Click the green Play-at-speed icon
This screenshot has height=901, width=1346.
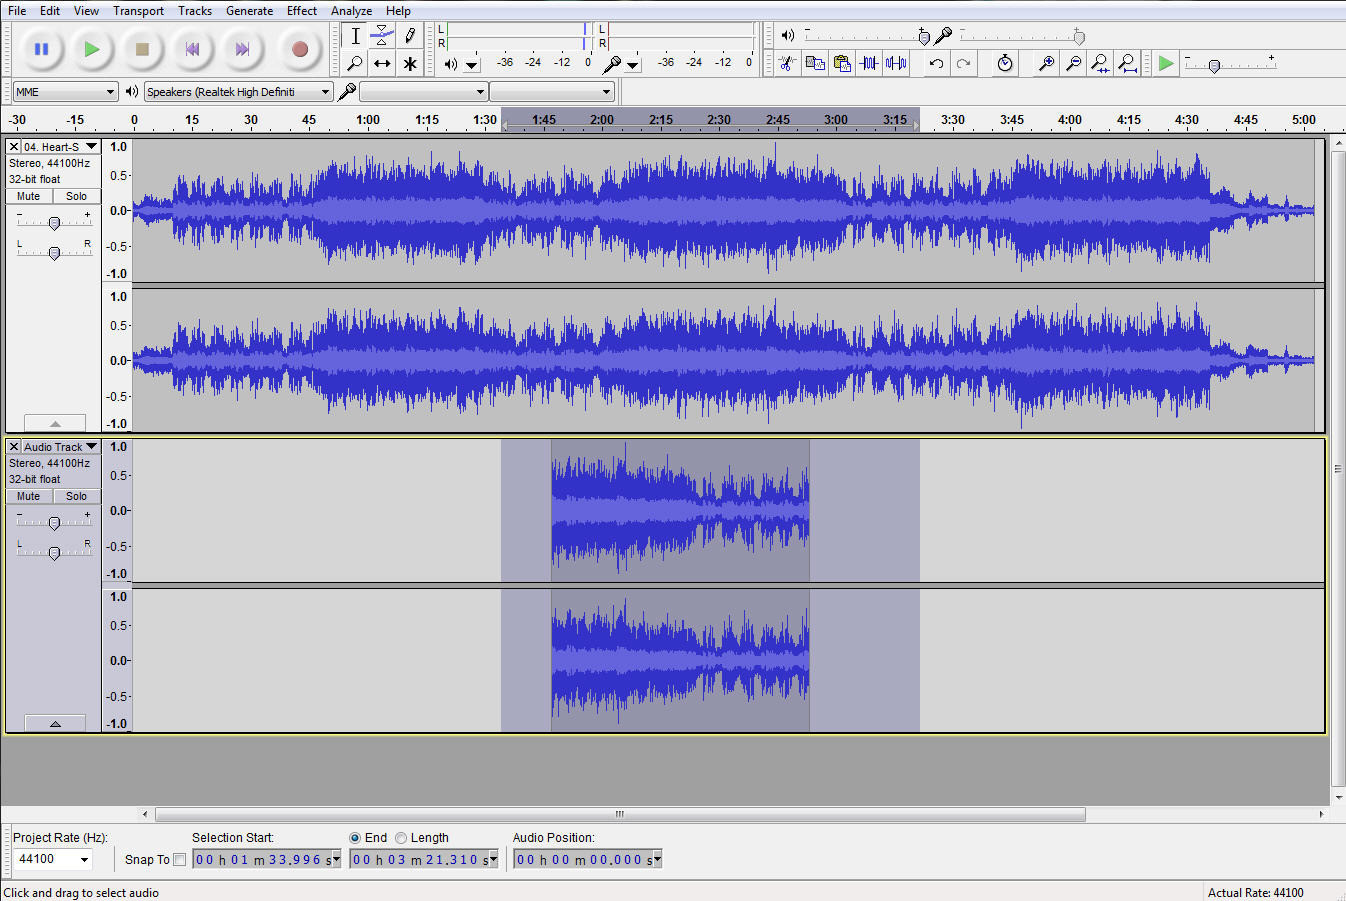(1165, 64)
